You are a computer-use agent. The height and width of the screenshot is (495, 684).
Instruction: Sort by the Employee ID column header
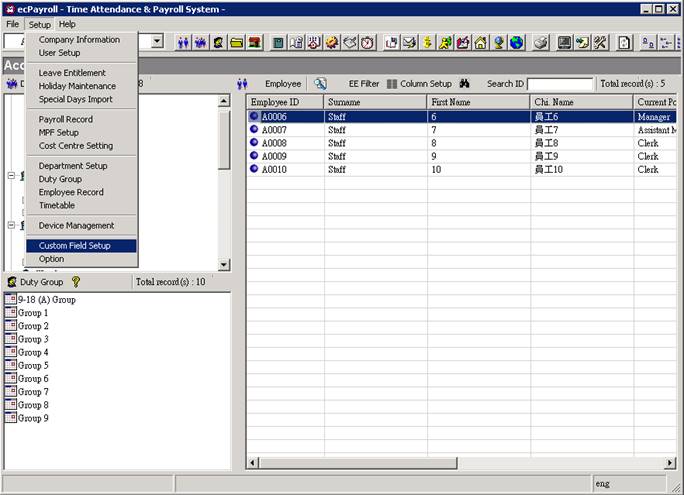point(285,102)
